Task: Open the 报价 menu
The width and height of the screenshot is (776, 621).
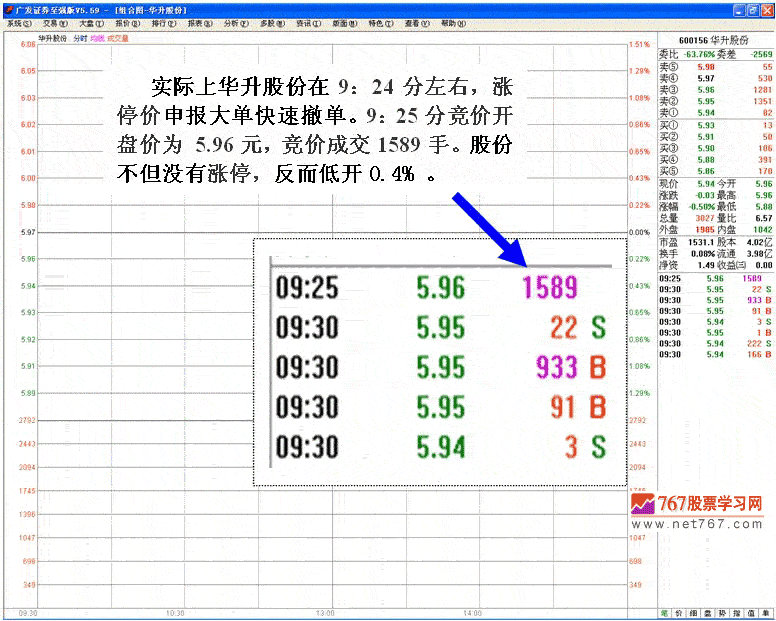Action: 125,22
